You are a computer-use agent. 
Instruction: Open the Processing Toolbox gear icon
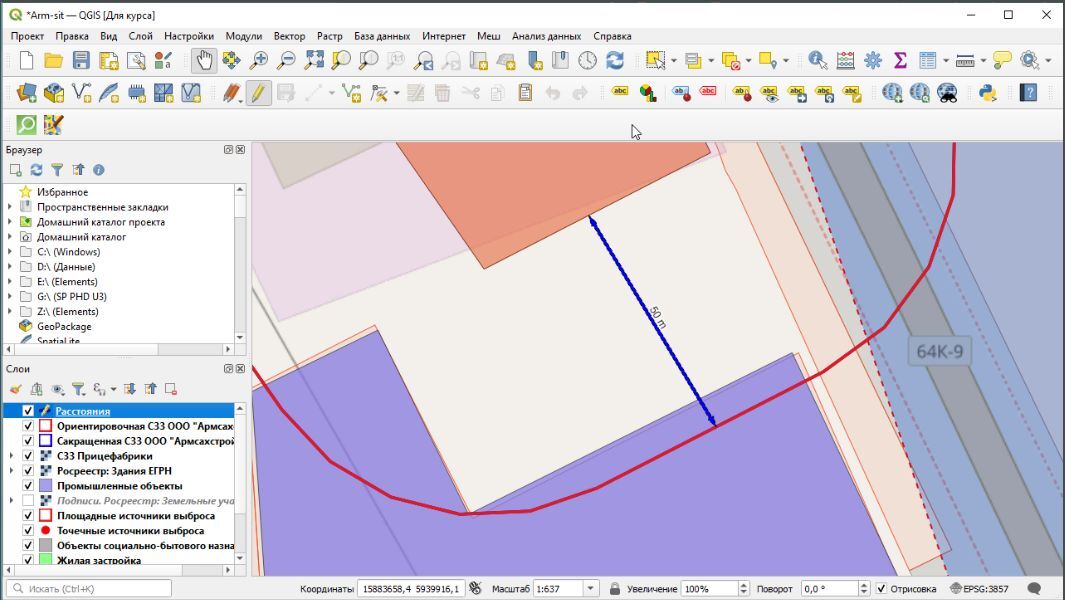(x=873, y=61)
